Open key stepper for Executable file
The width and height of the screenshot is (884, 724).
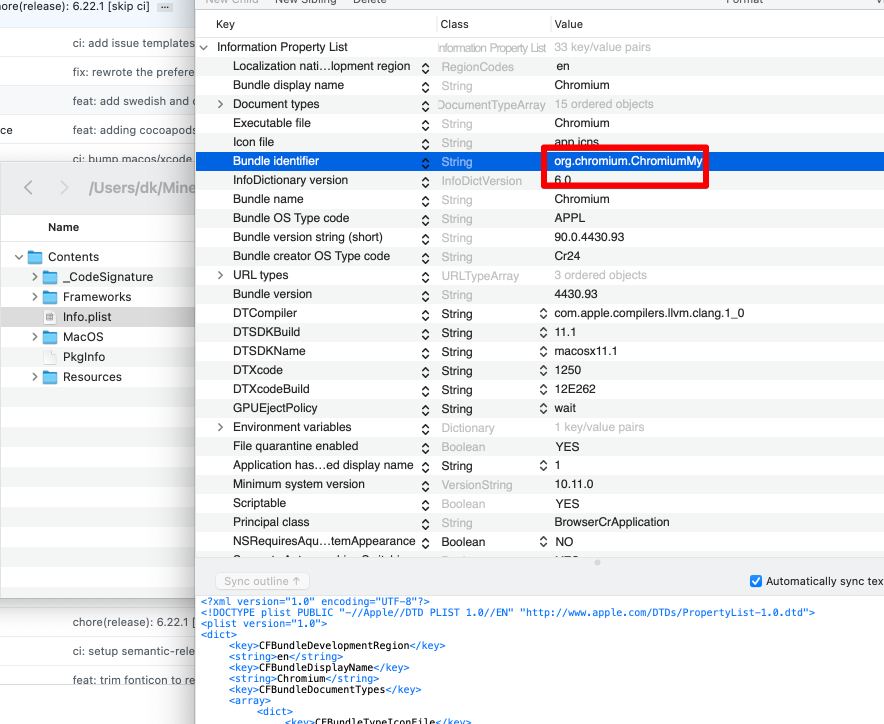coord(426,125)
